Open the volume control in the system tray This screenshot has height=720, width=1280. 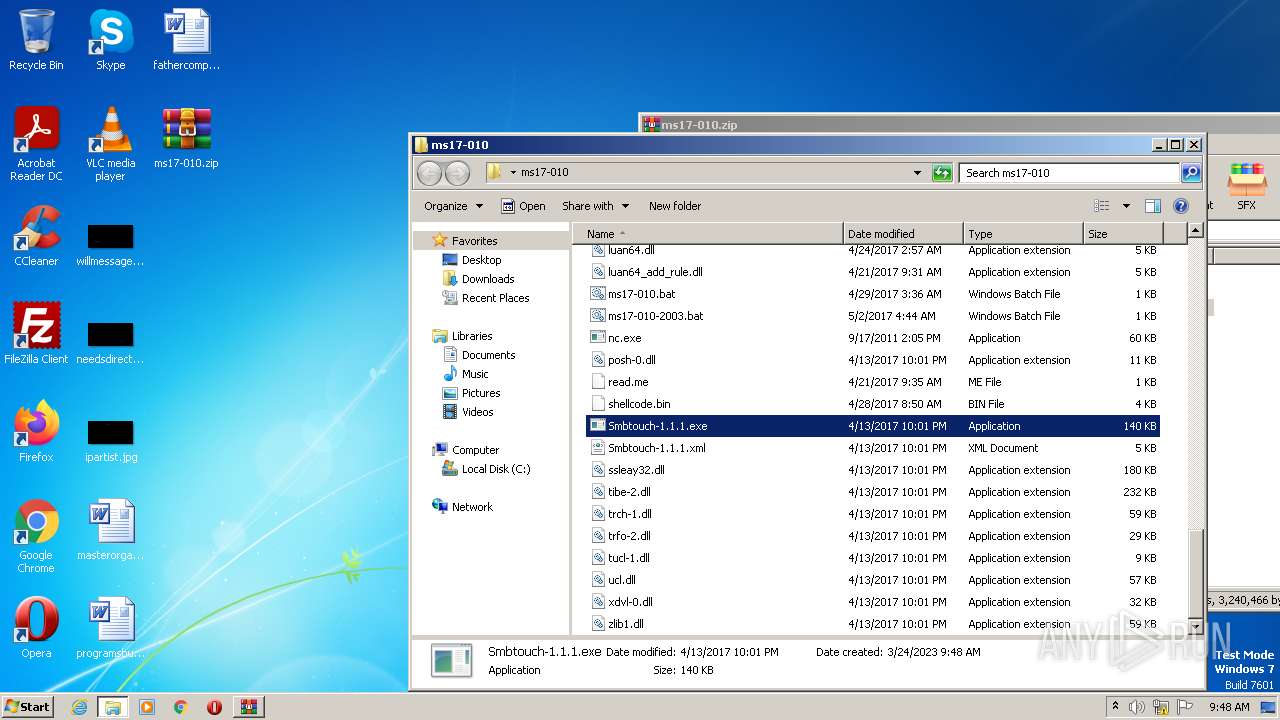[x=1136, y=707]
